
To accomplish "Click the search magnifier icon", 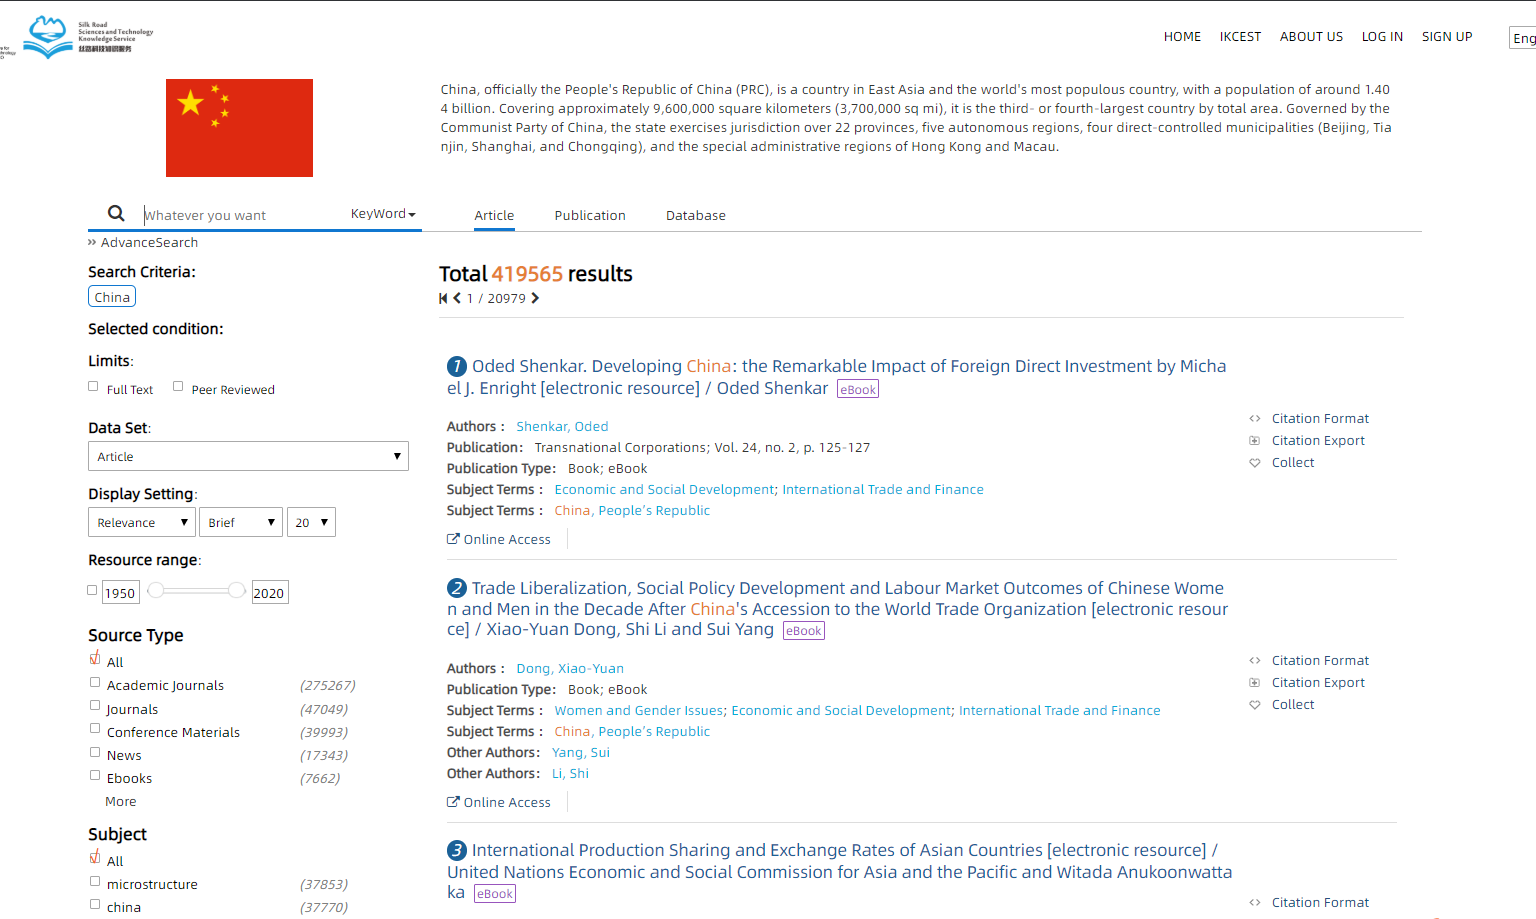I will tap(116, 214).
